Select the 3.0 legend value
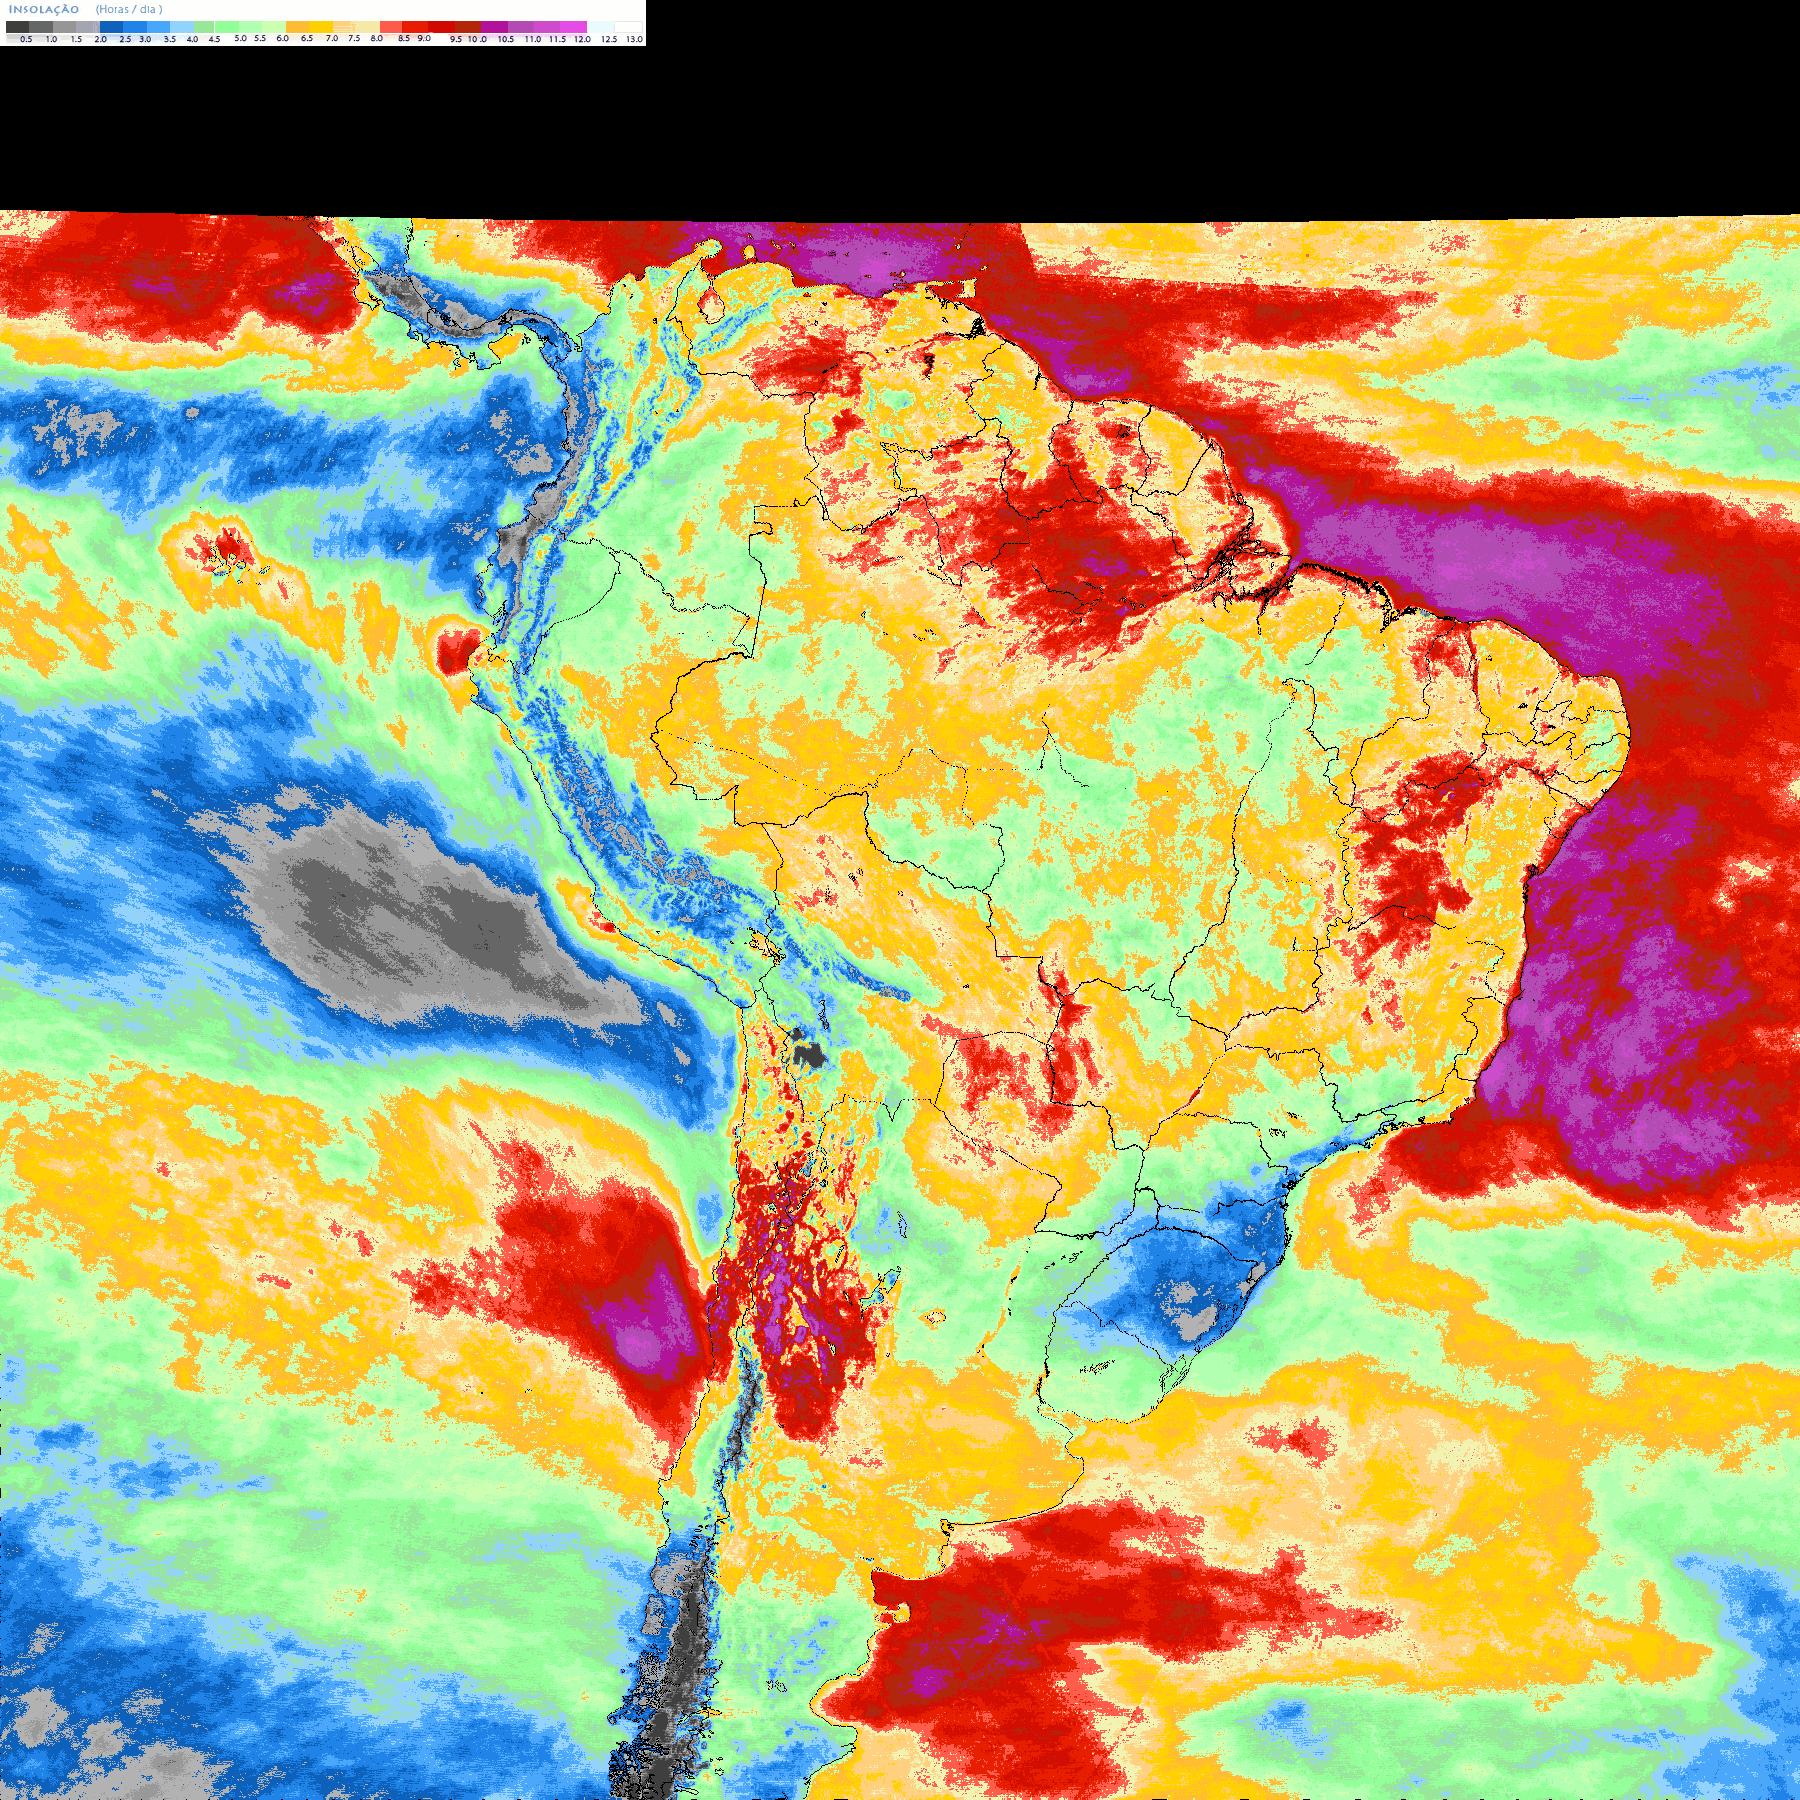Image resolution: width=1800 pixels, height=1800 pixels. [x=145, y=39]
